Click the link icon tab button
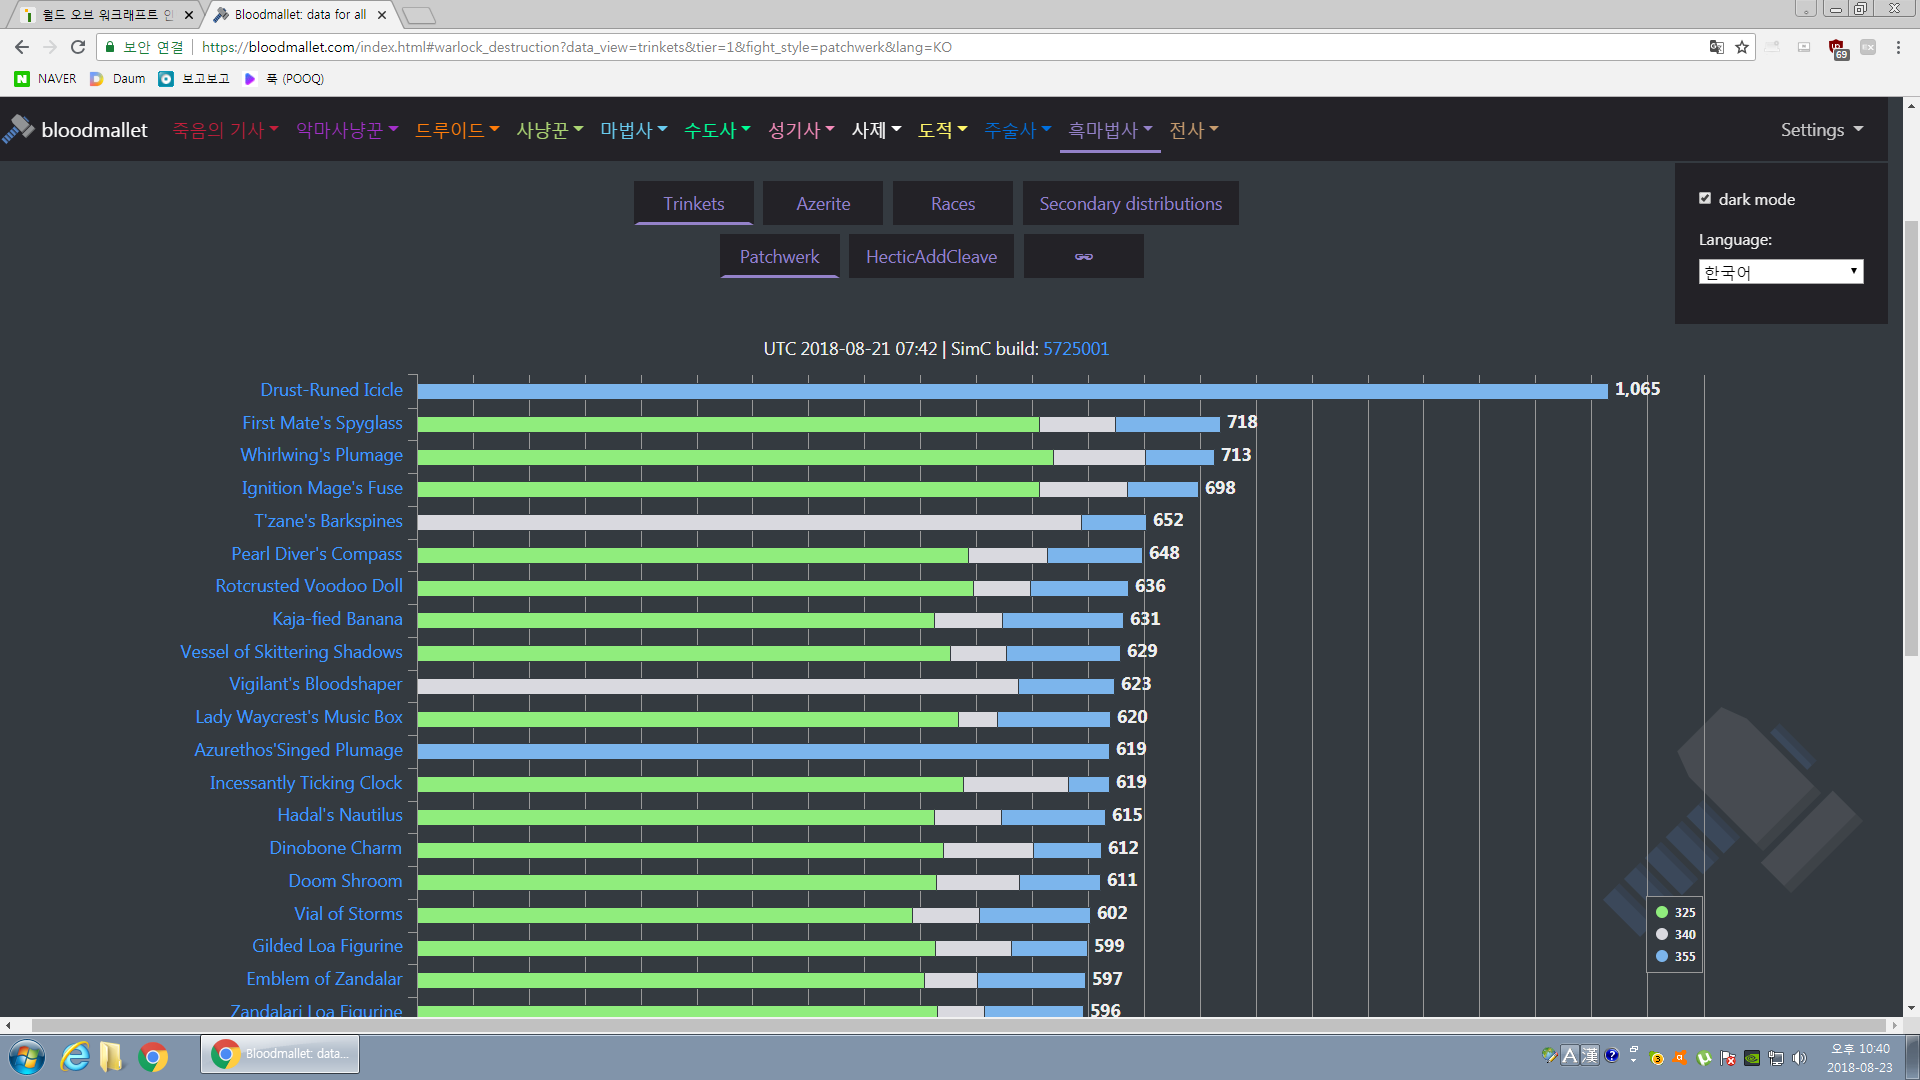Screen dimensions: 1920x1080 point(1084,256)
